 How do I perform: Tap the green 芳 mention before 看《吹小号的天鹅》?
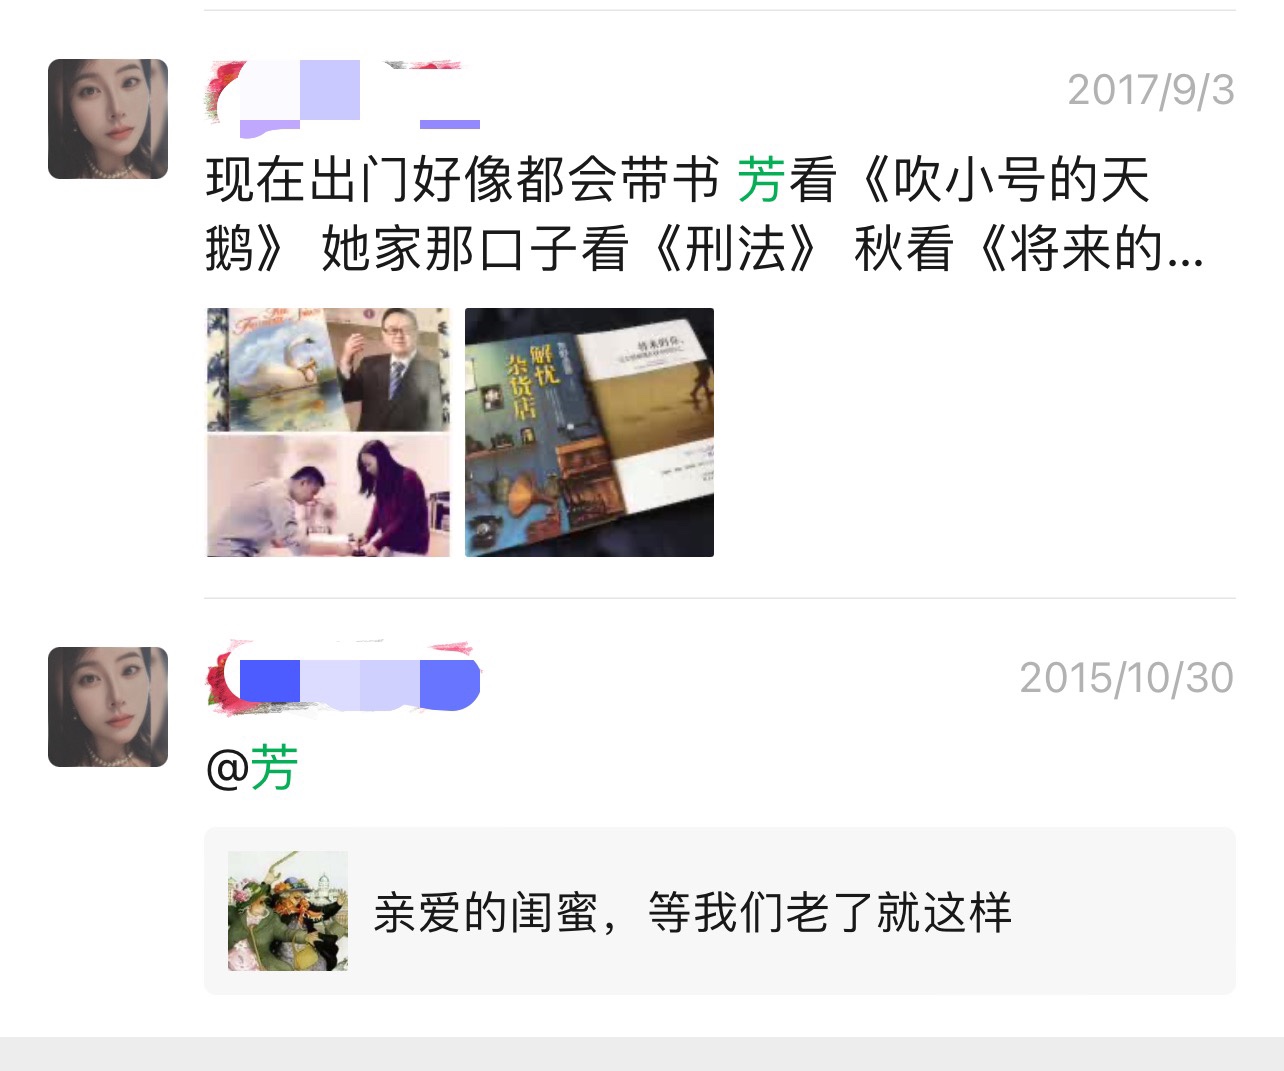[x=761, y=180]
